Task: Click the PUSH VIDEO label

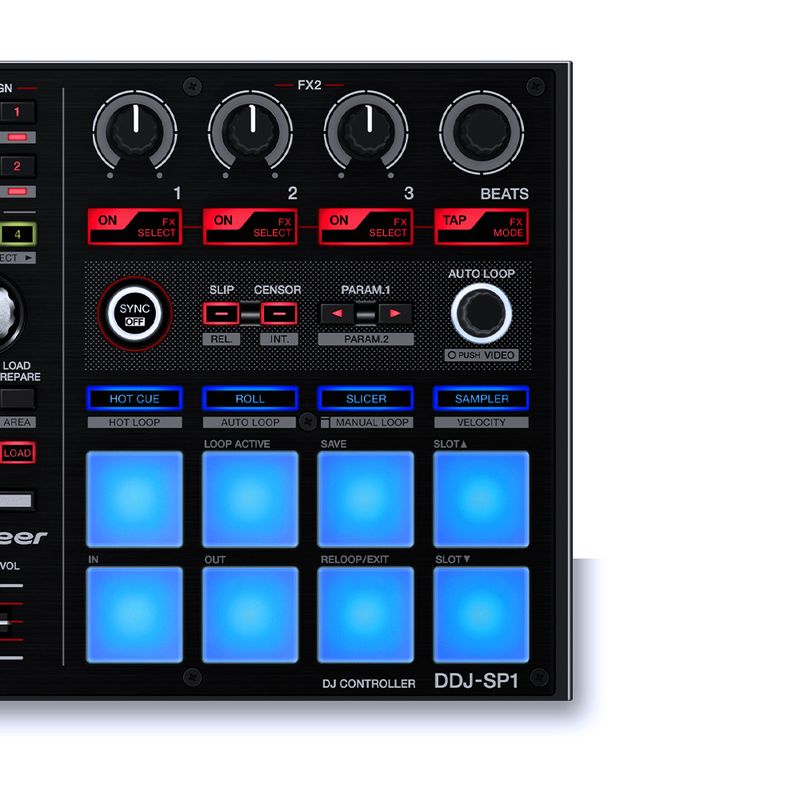Action: click(482, 355)
